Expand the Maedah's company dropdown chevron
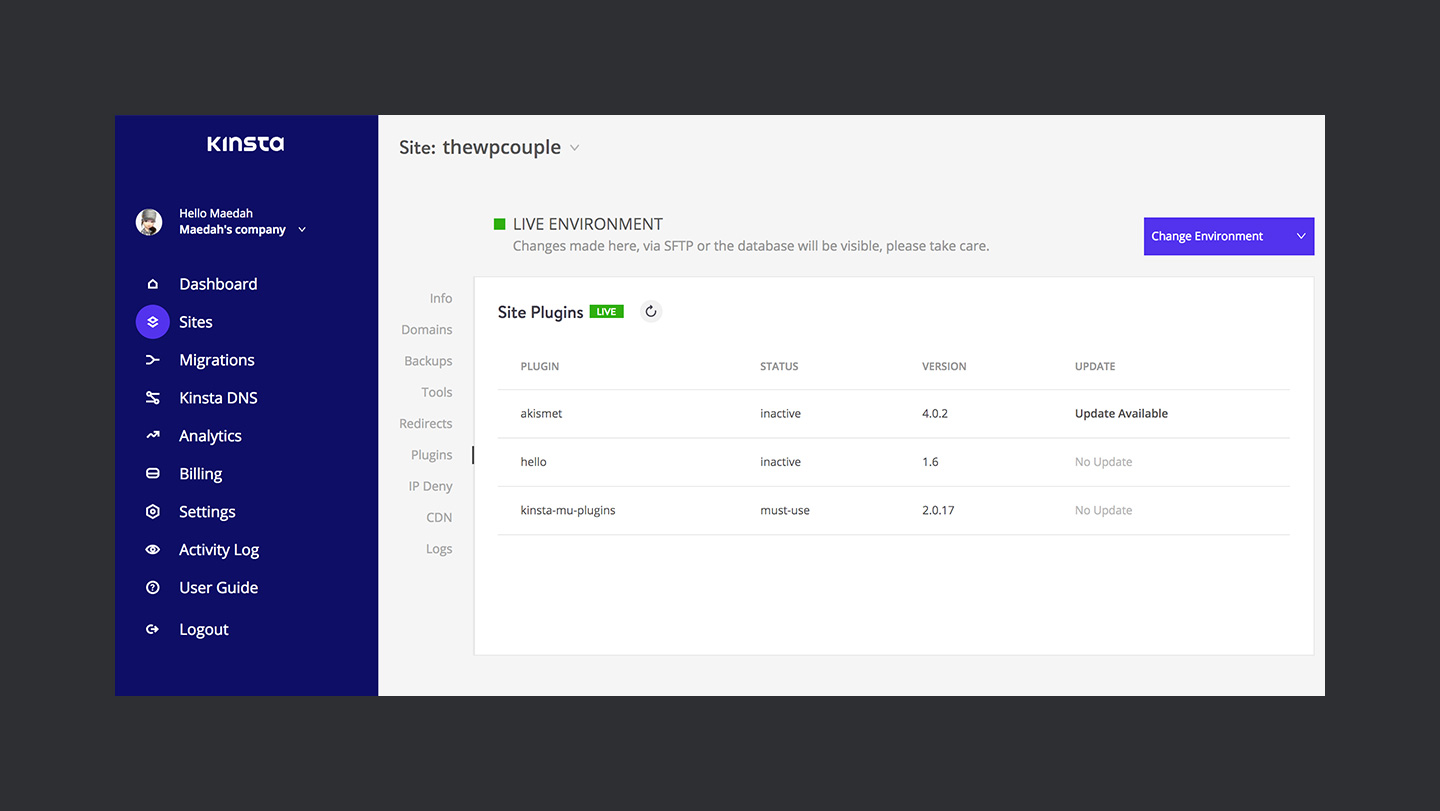Viewport: 1440px width, 811px height. 302,230
